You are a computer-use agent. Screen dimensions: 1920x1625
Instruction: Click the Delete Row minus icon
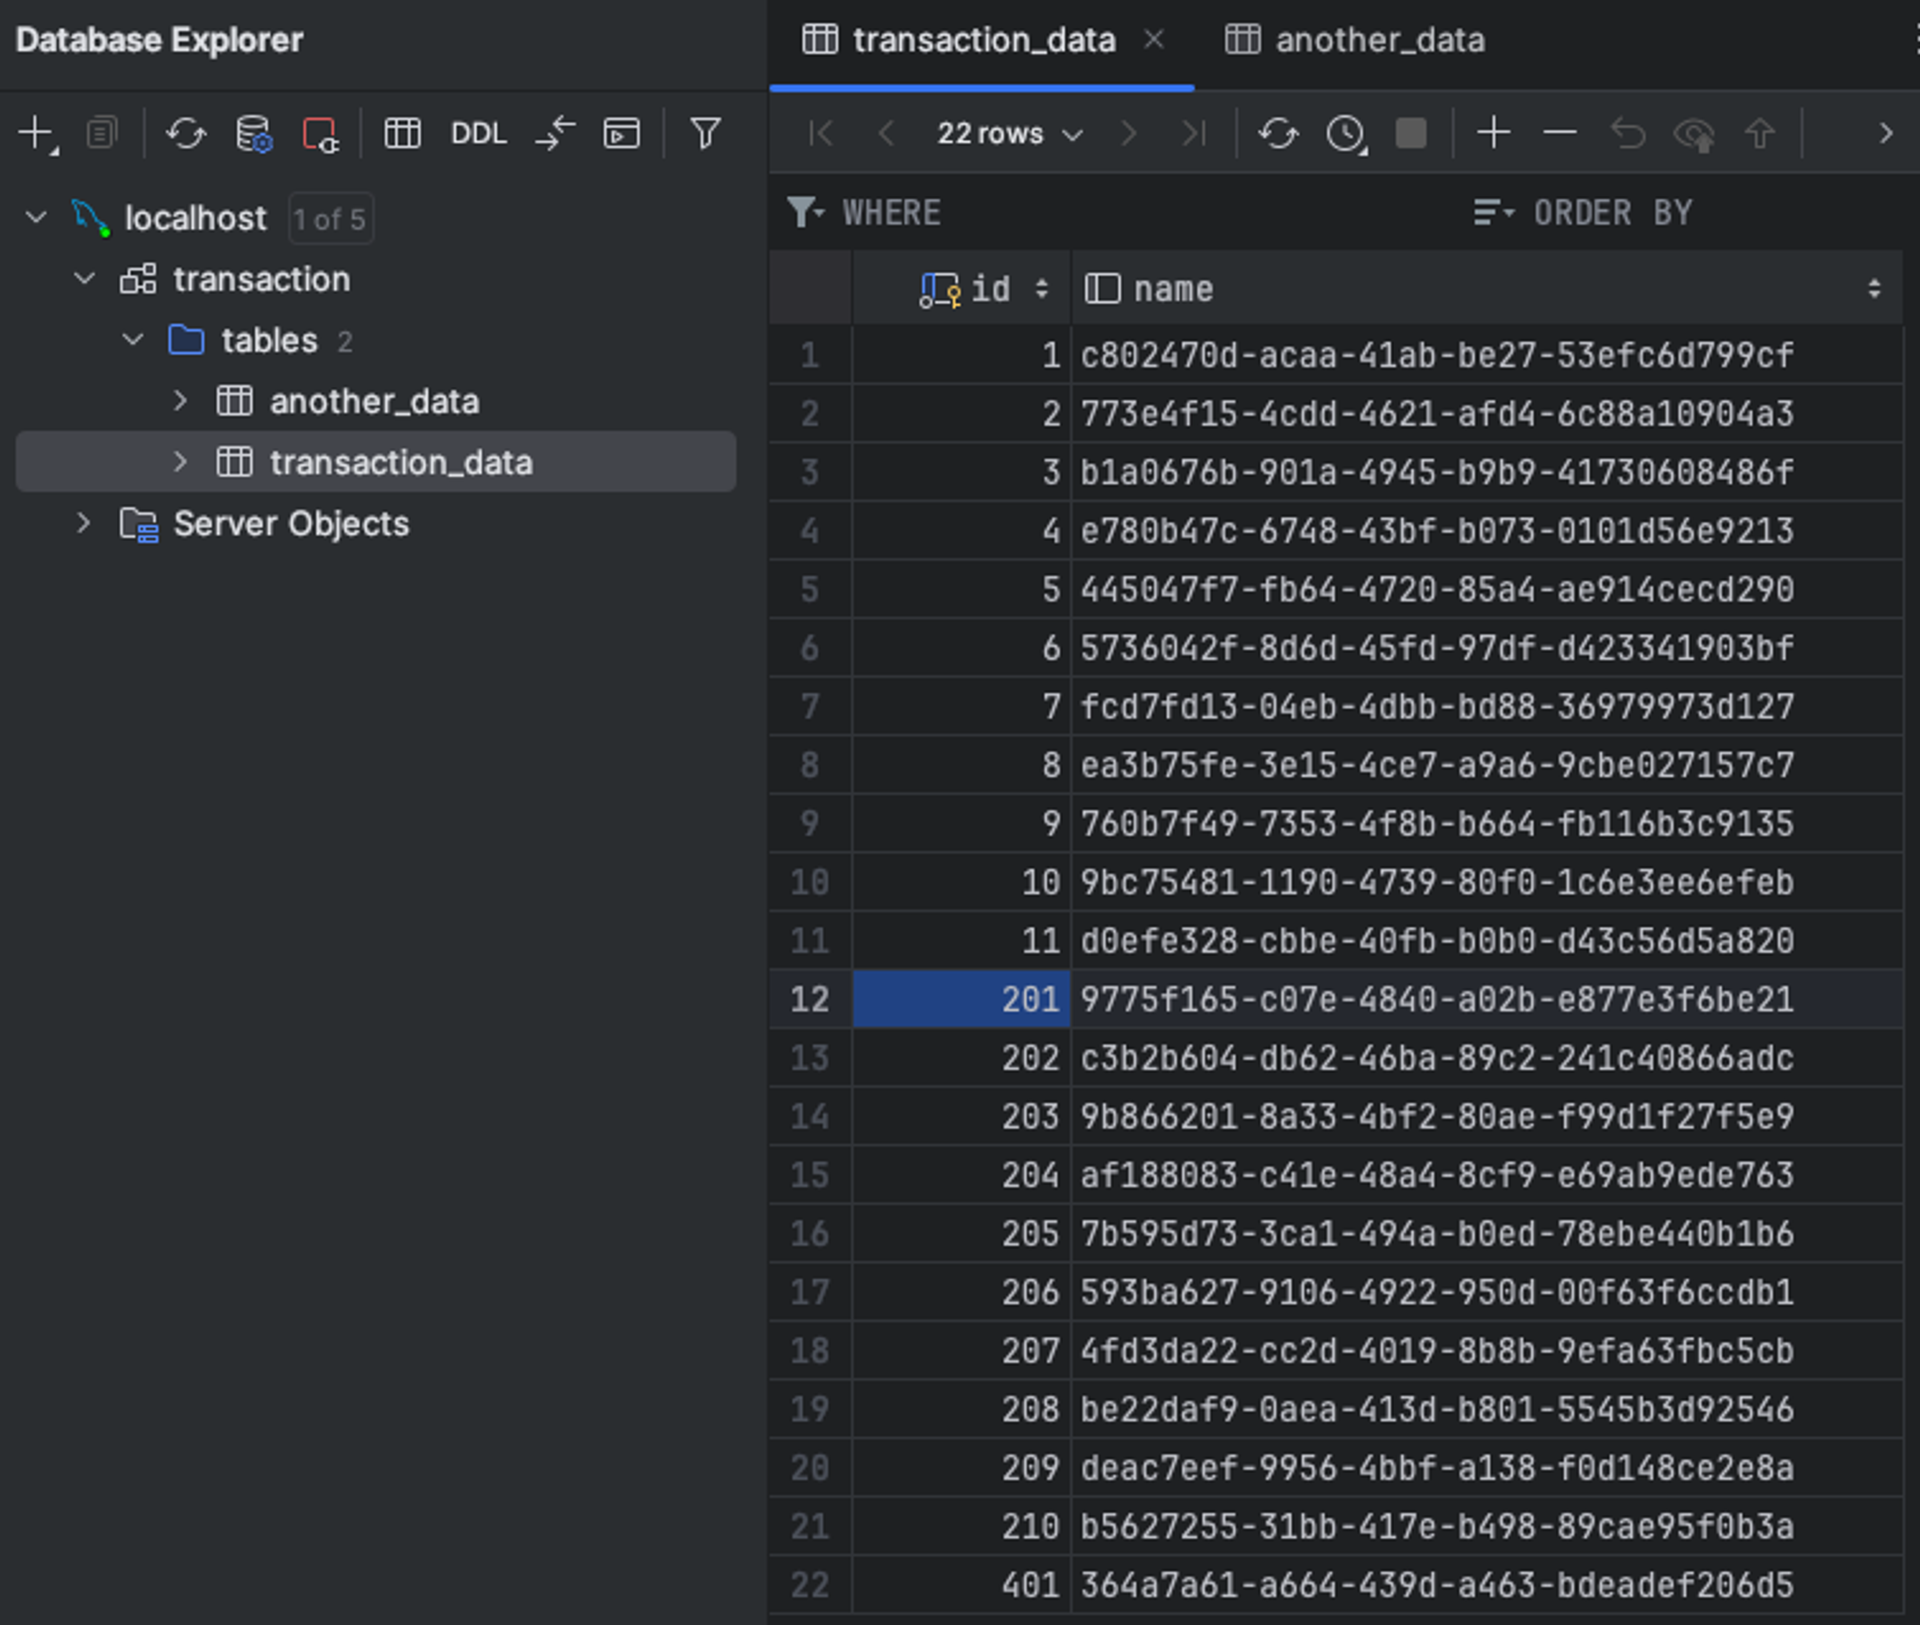[1559, 133]
